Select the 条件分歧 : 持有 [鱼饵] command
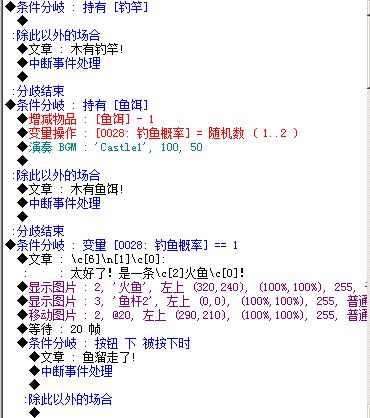 coord(77,105)
